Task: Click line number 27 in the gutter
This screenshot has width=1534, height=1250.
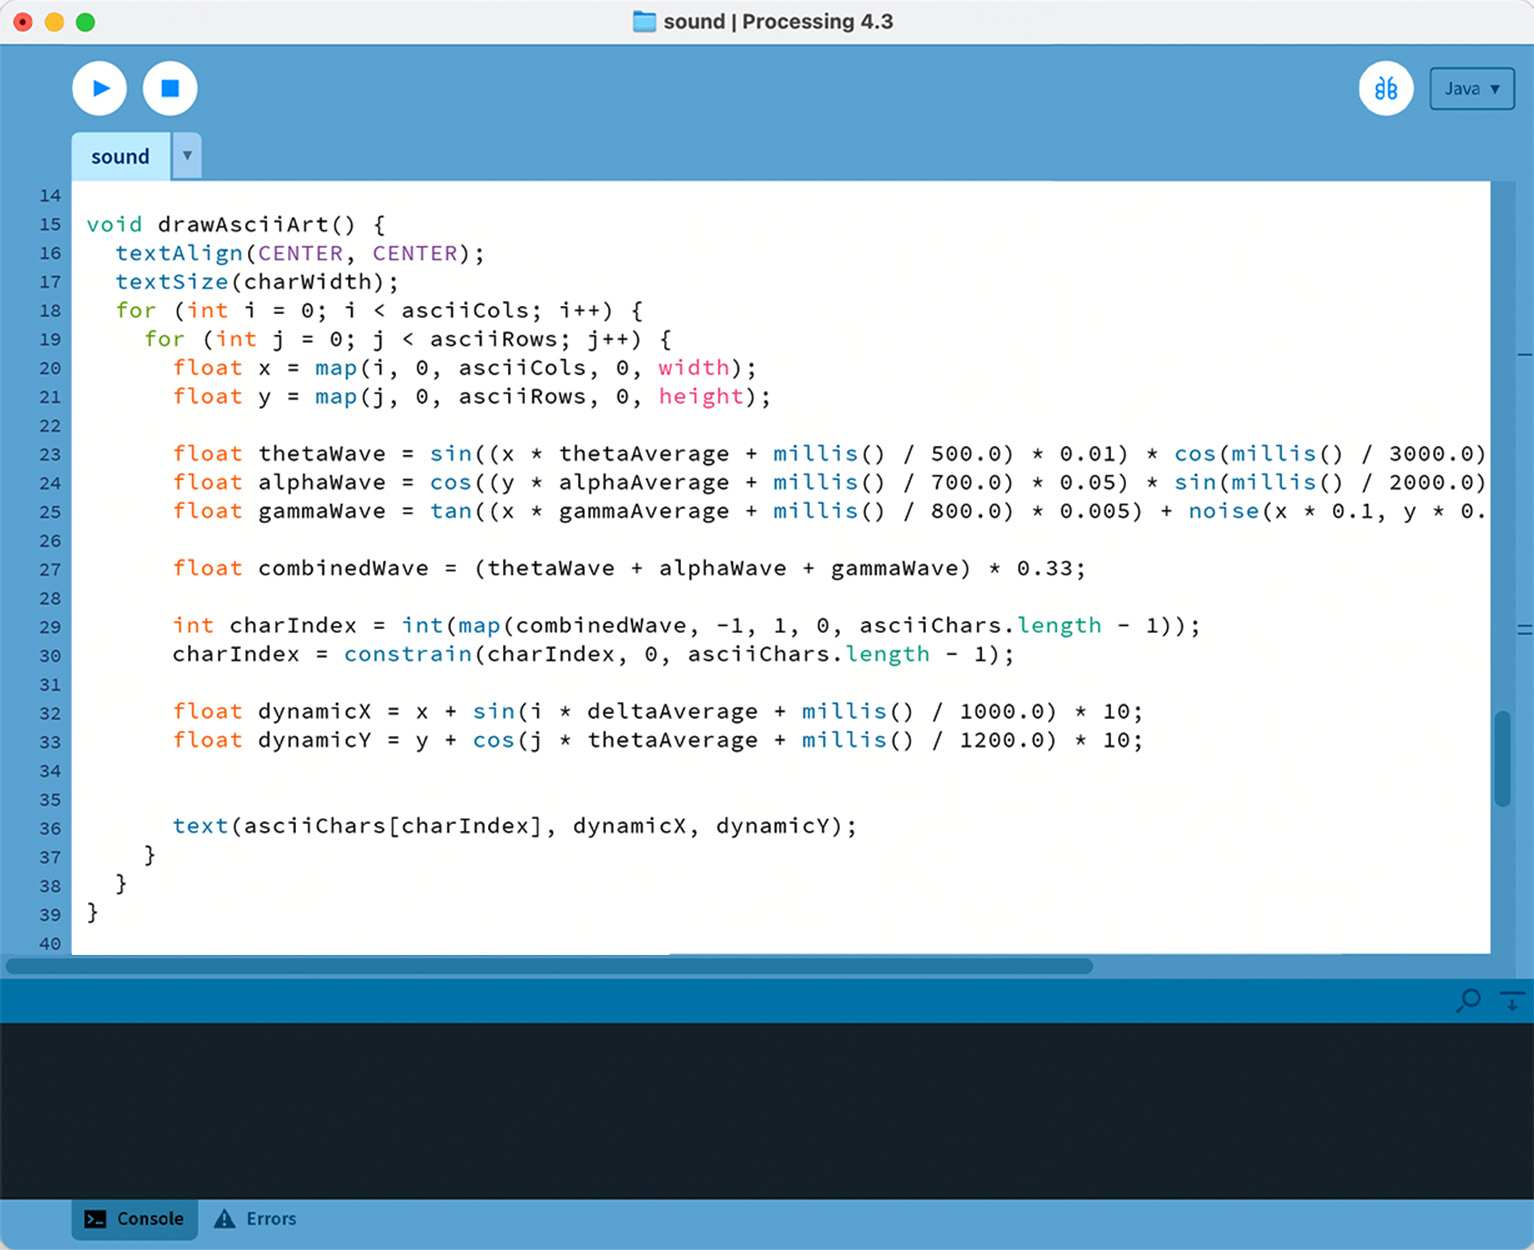Action: click(x=50, y=570)
